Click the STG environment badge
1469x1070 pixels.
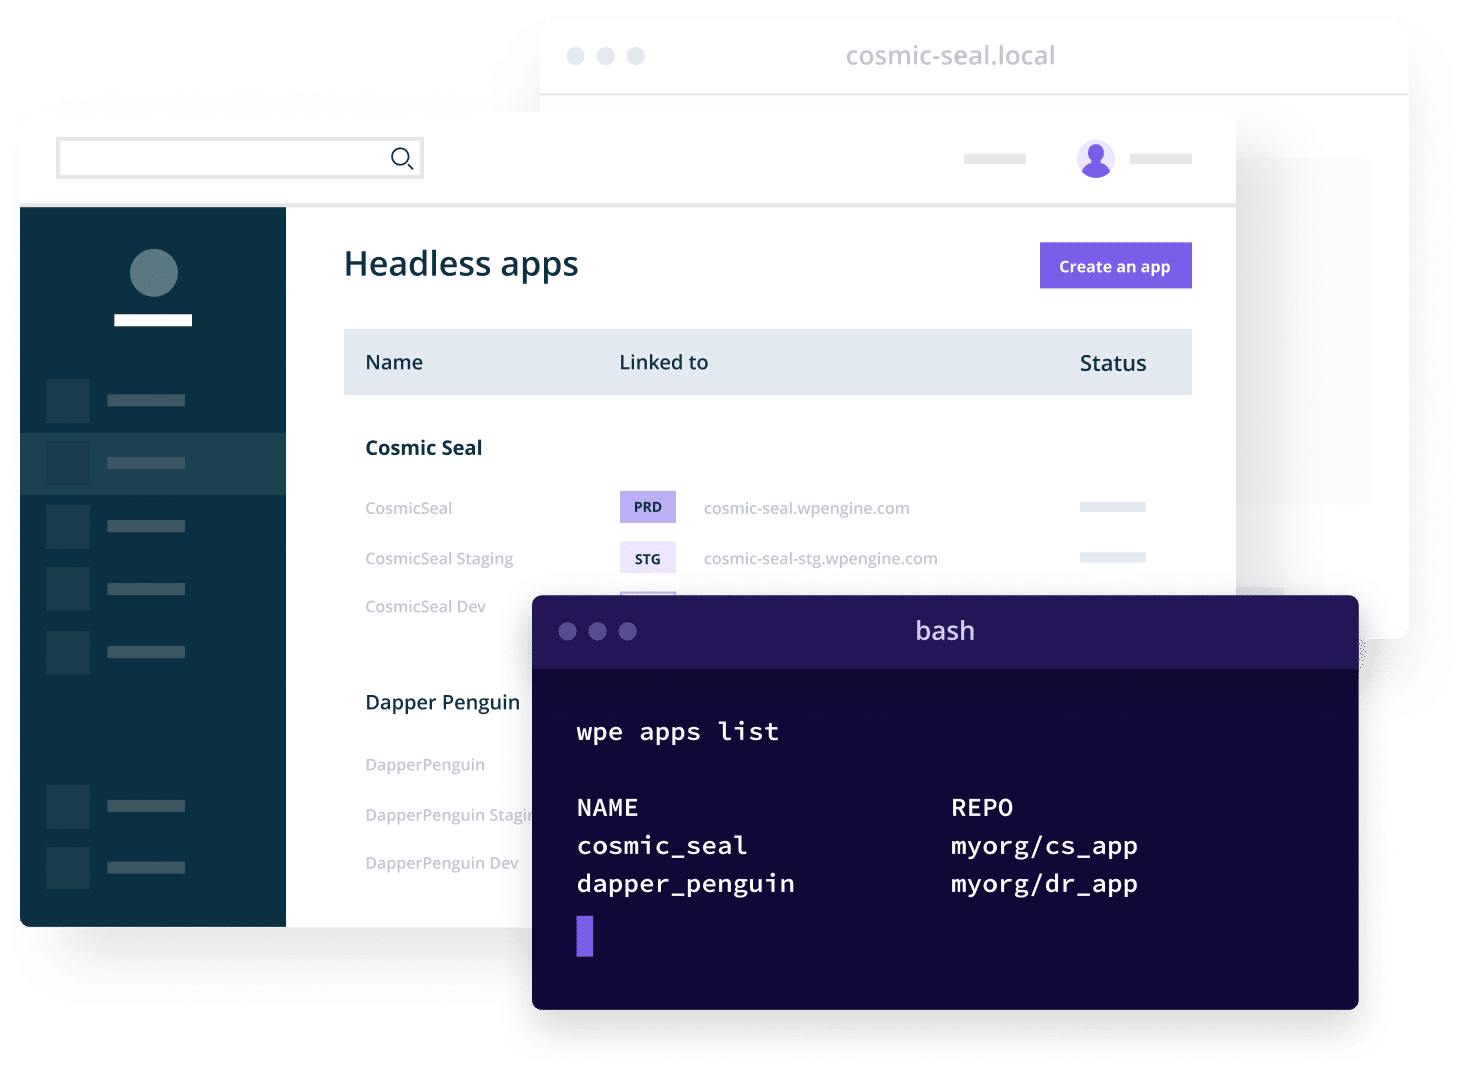pos(647,557)
